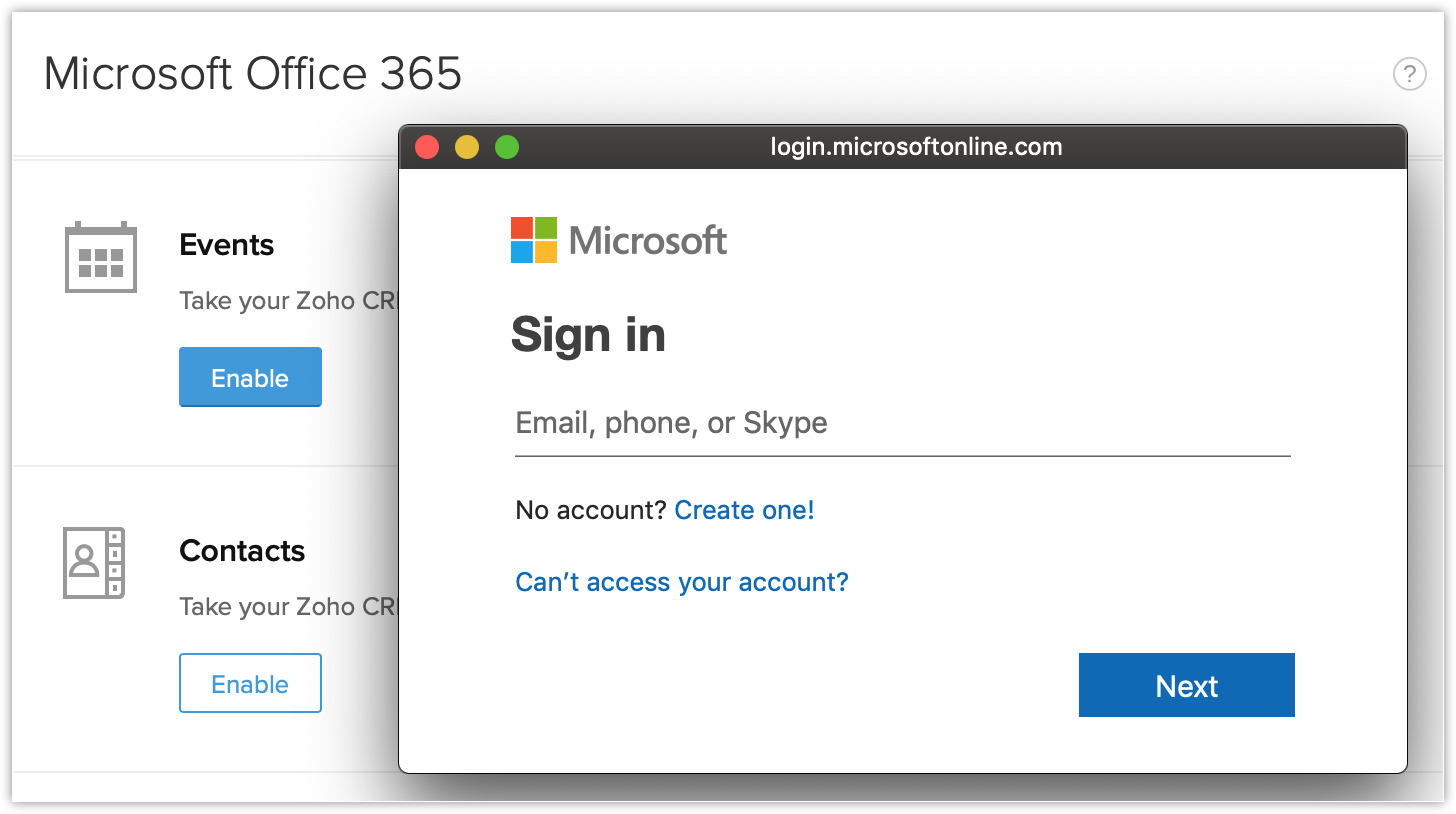Open the help question mark icon
This screenshot has width=1456, height=814.
point(1409,74)
